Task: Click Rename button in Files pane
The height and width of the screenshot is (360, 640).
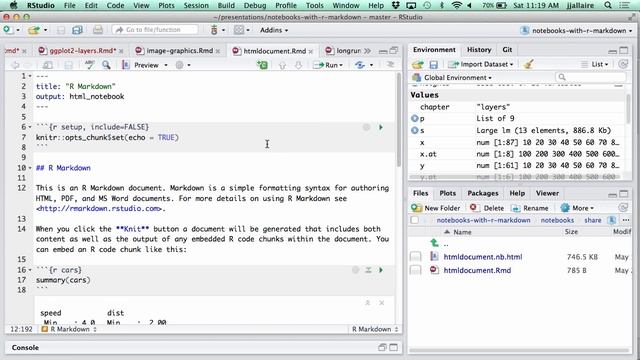Action: pos(530,208)
